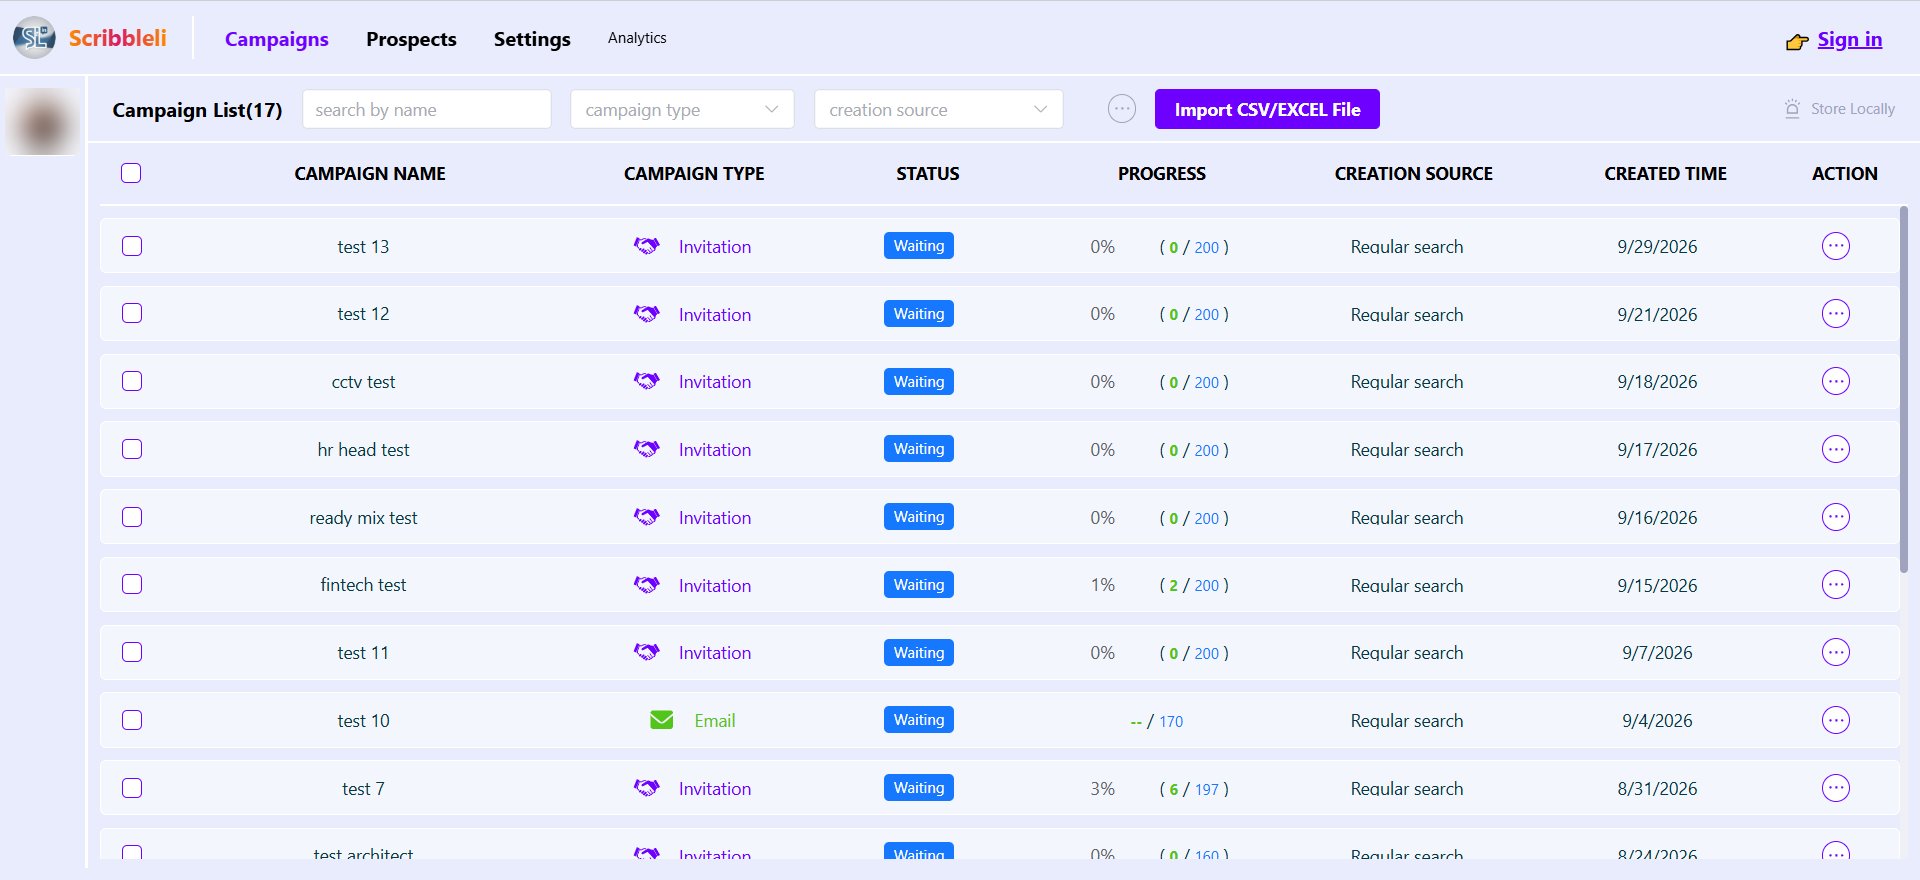Open action menu for test 12 campaign
This screenshot has height=880, width=1920.
pos(1836,314)
